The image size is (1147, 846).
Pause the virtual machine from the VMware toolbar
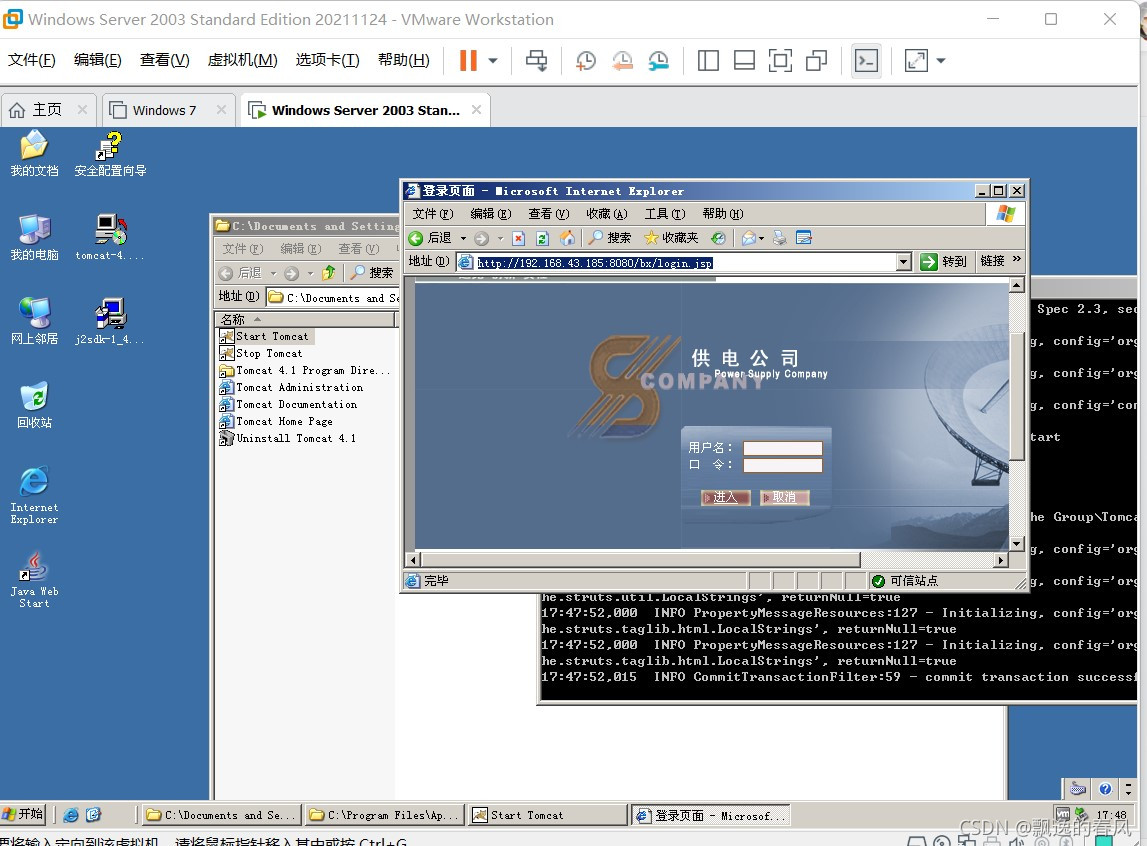(468, 61)
